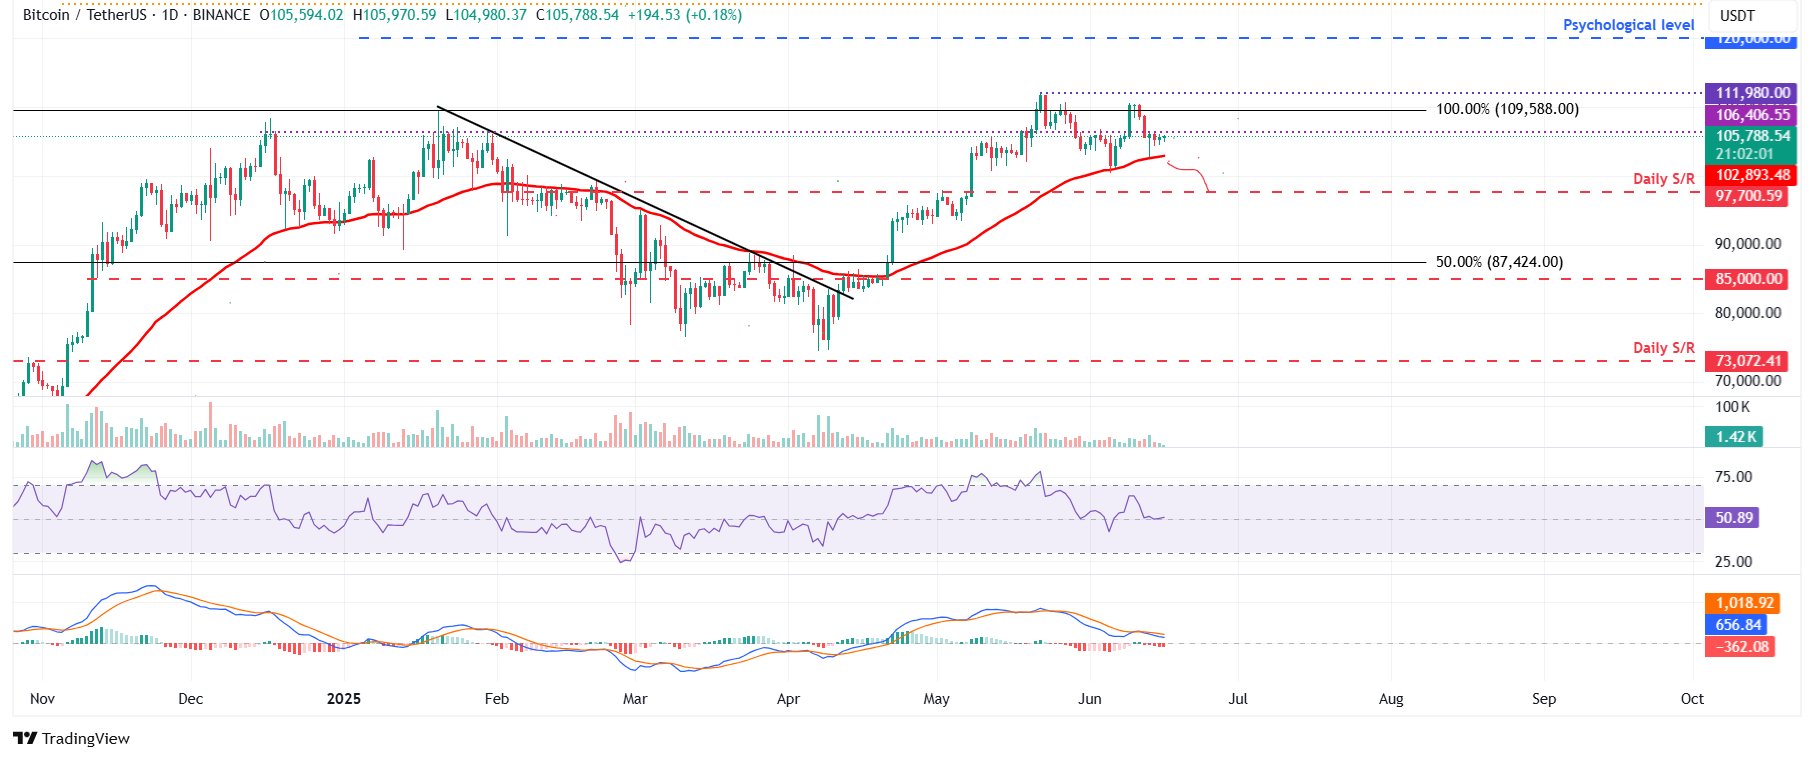Click the TradingView logo icon
Screen dimensions: 1814x760
[x=25, y=739]
